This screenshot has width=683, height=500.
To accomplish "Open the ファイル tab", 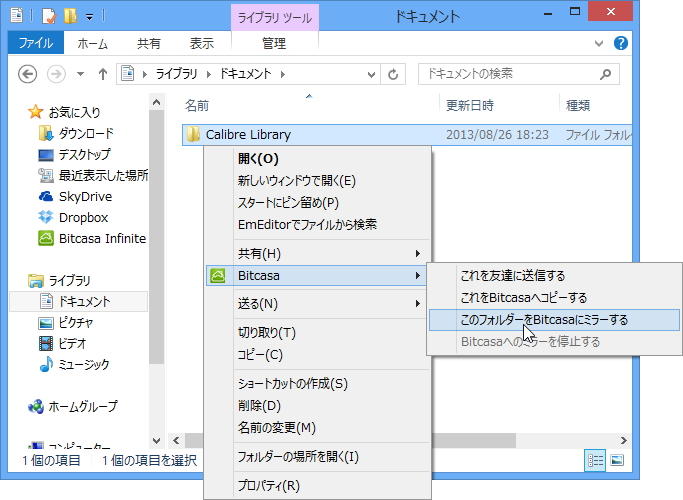I will click(x=36, y=43).
